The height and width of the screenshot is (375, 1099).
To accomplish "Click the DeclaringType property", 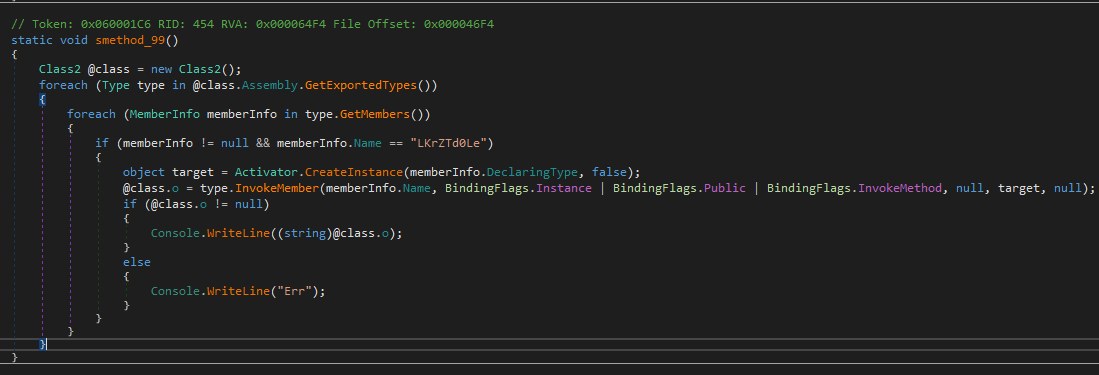I will click(533, 172).
